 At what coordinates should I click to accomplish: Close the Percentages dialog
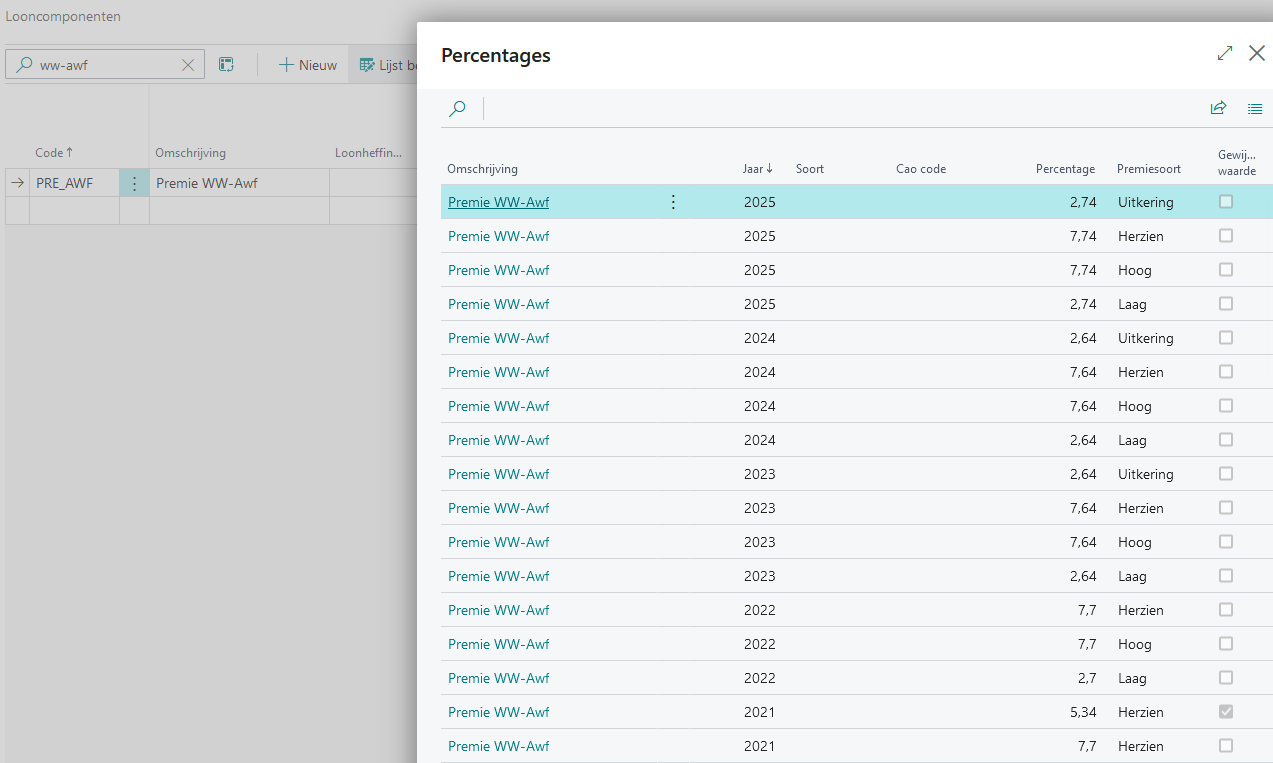(1257, 54)
